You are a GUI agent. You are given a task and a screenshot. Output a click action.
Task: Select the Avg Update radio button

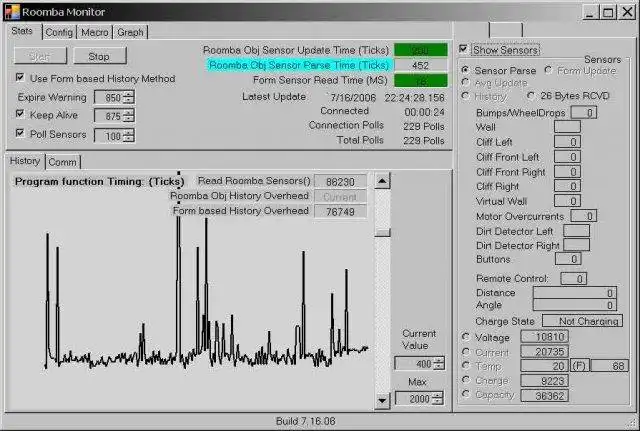465,82
